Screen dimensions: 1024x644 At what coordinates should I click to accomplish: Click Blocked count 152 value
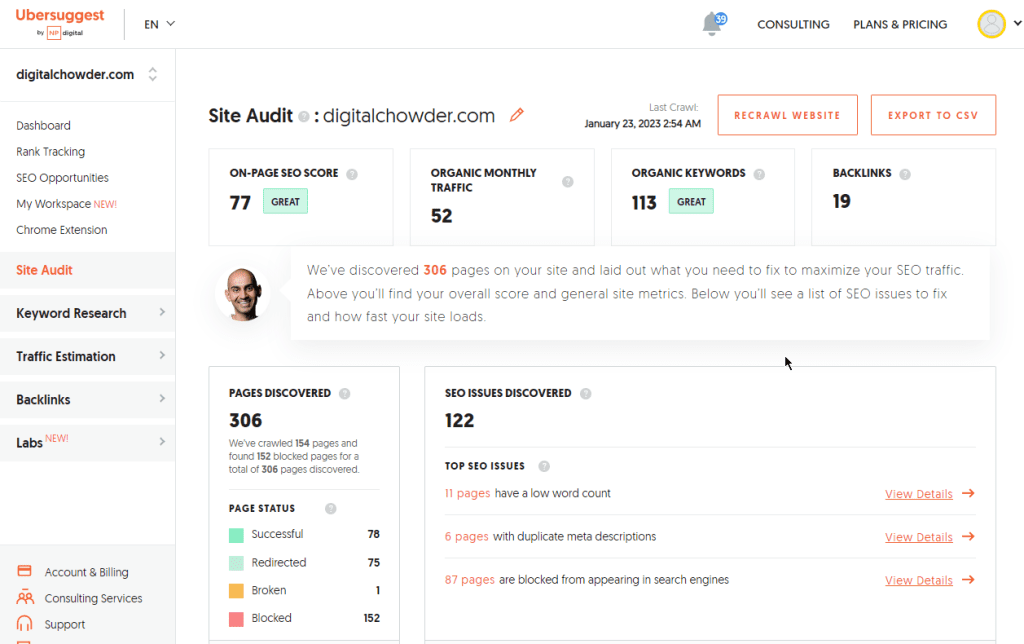pyautogui.click(x=372, y=618)
